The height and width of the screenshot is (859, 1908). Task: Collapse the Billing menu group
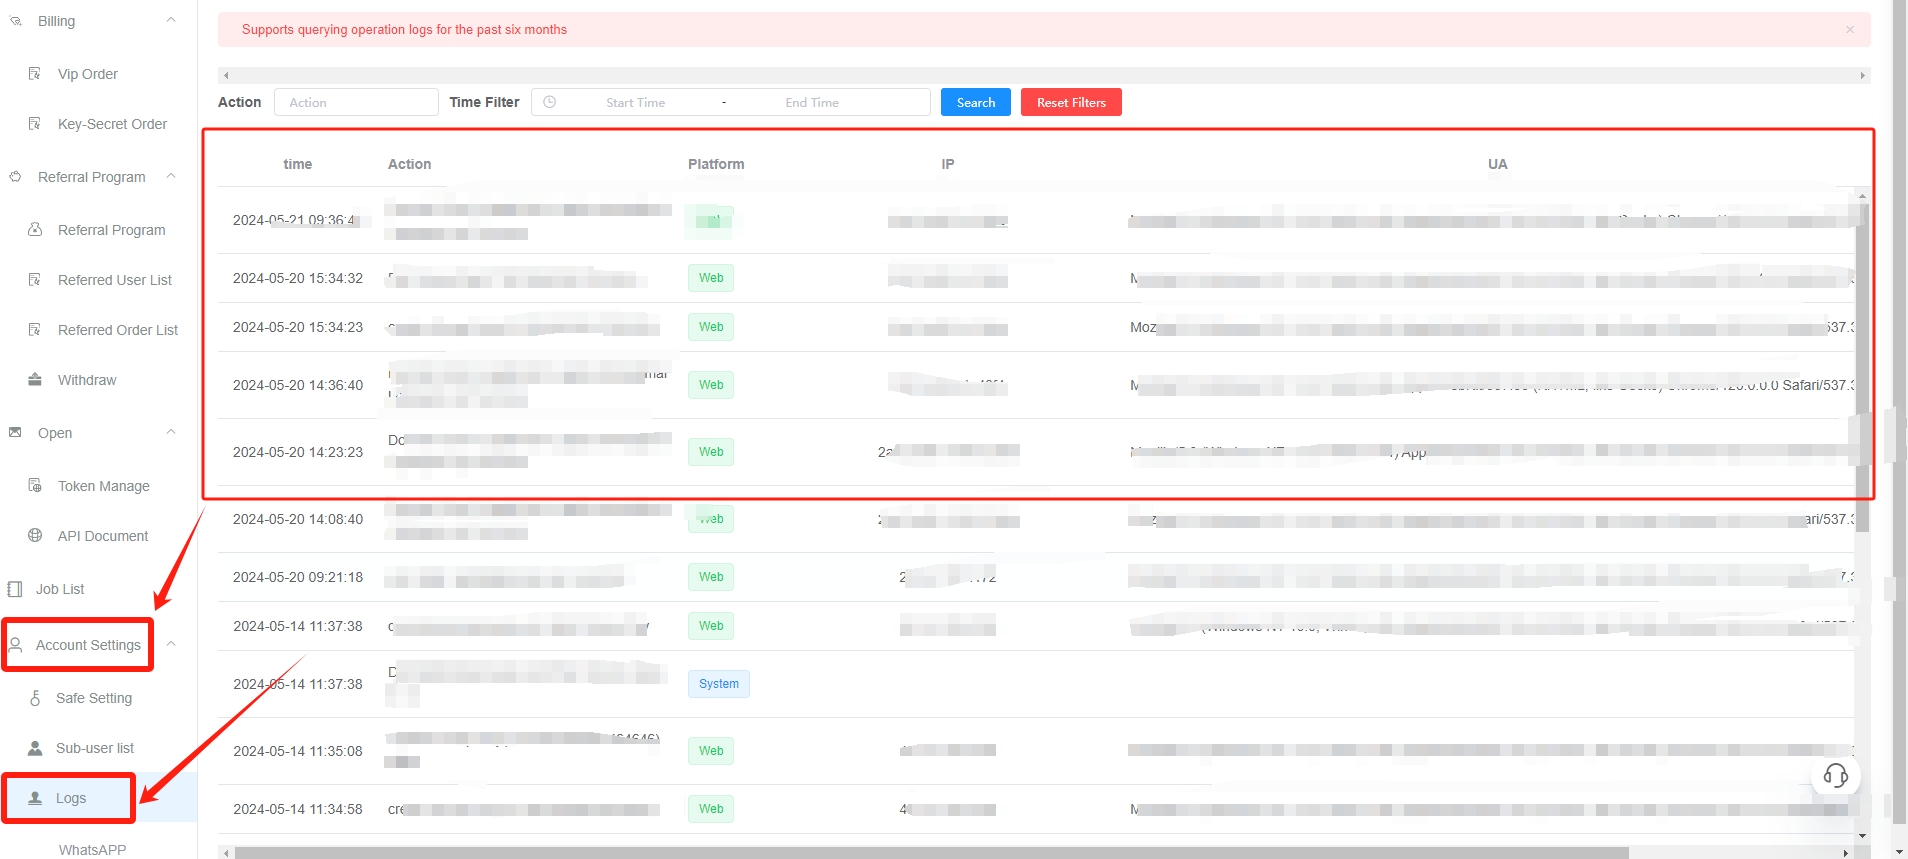click(x=171, y=20)
